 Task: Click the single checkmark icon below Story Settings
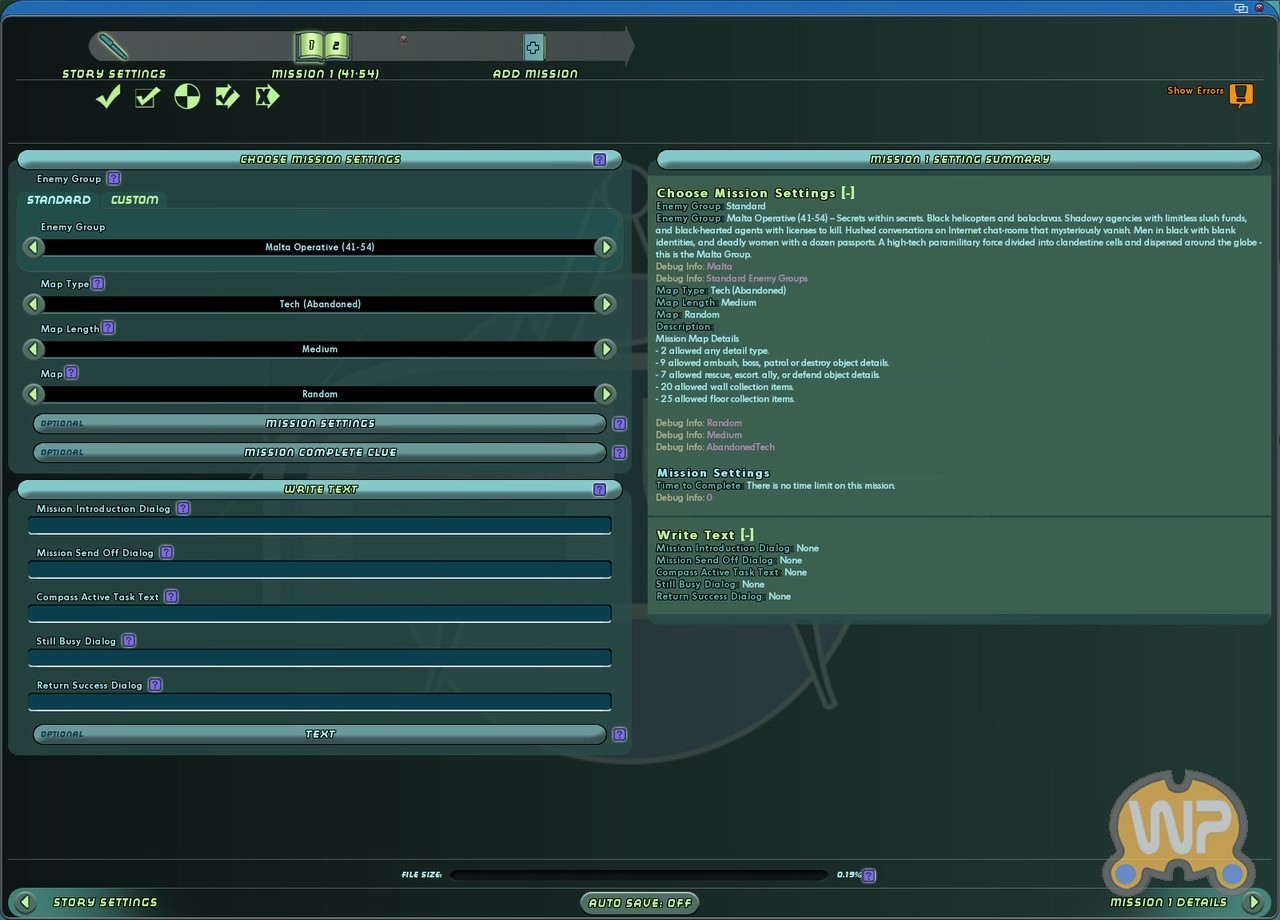point(108,97)
